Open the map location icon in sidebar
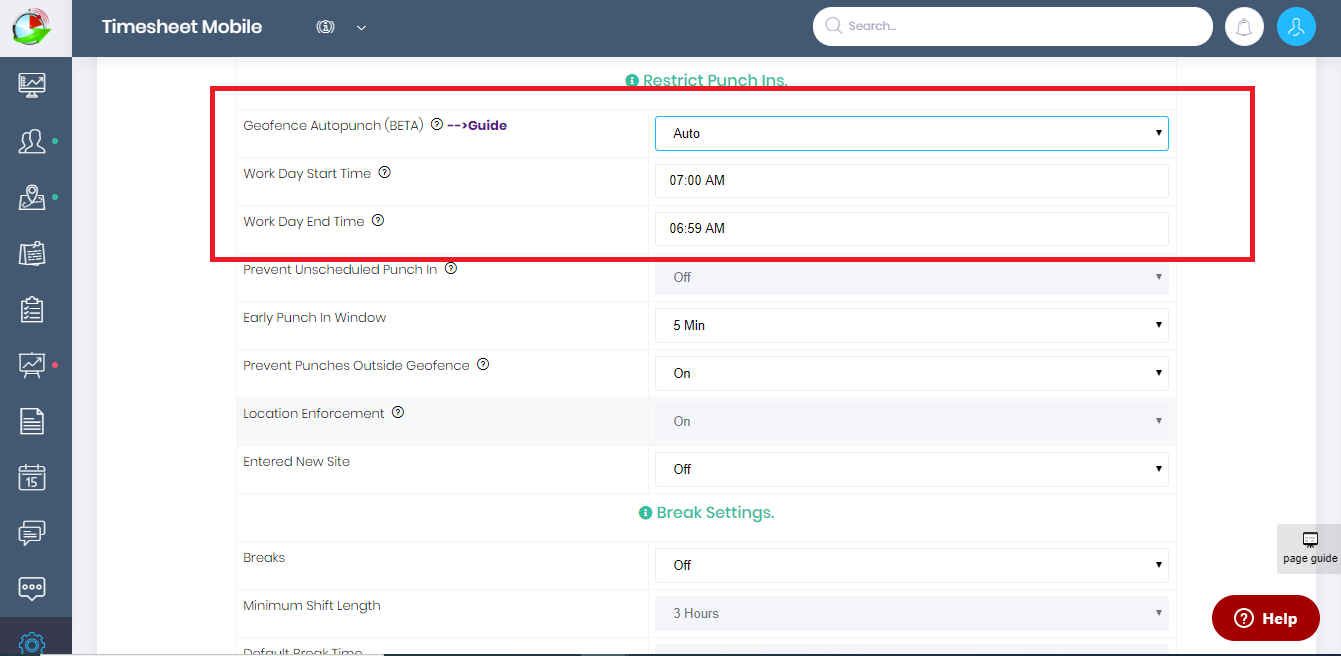The width and height of the screenshot is (1341, 656). pos(32,198)
